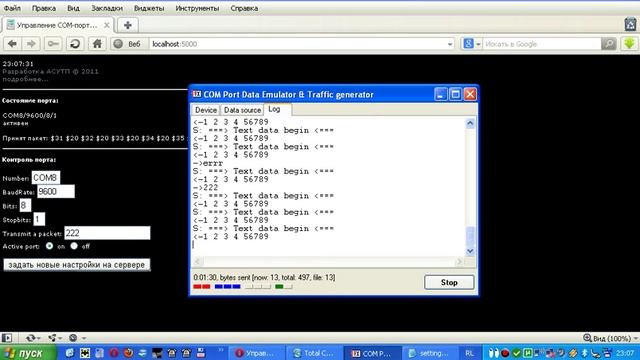Viewport: 640px width, 360px height.
Task: Click the Искать в Google search field
Action: point(542,44)
